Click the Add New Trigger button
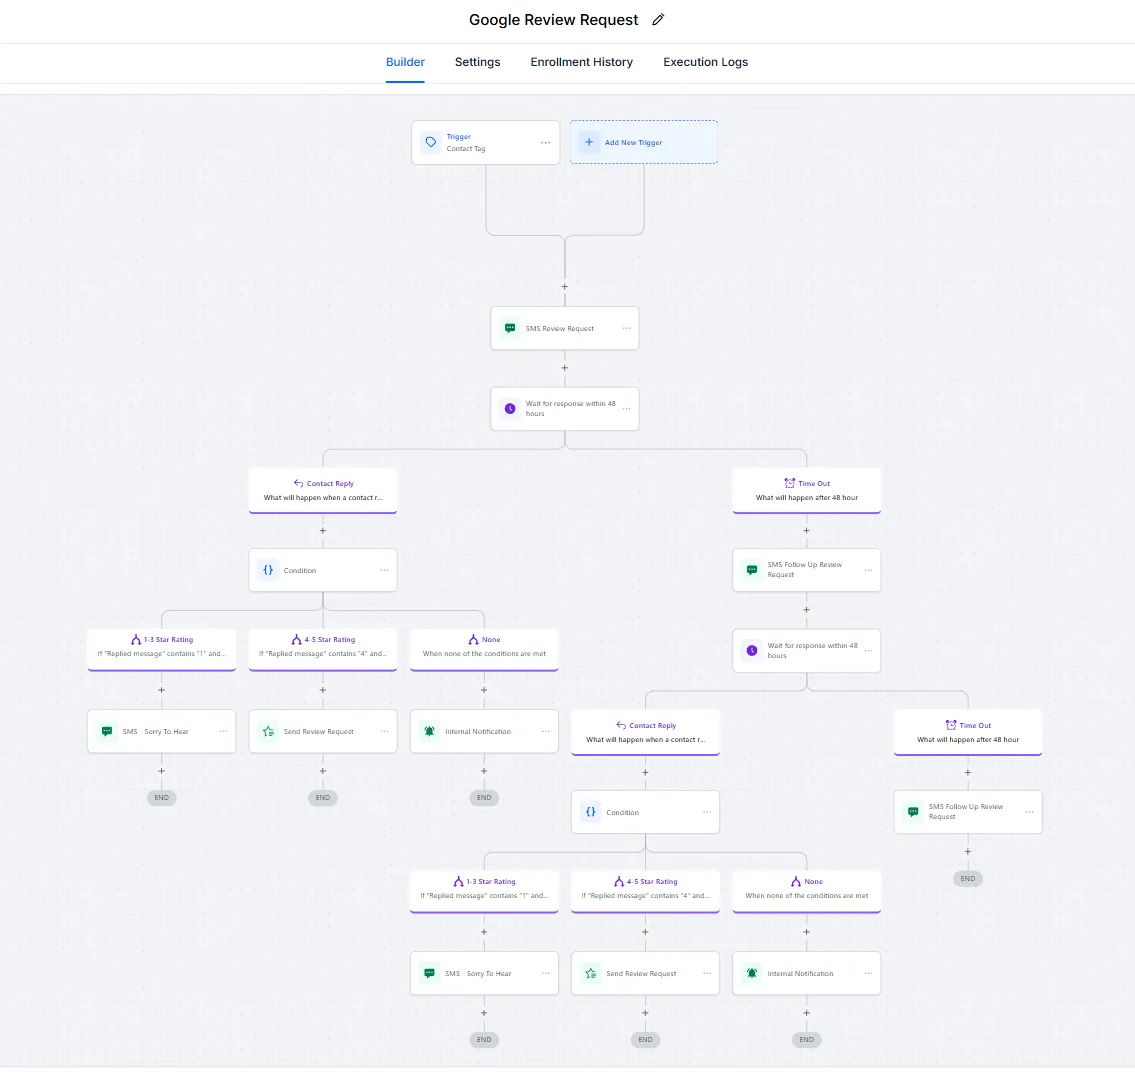 coord(643,142)
